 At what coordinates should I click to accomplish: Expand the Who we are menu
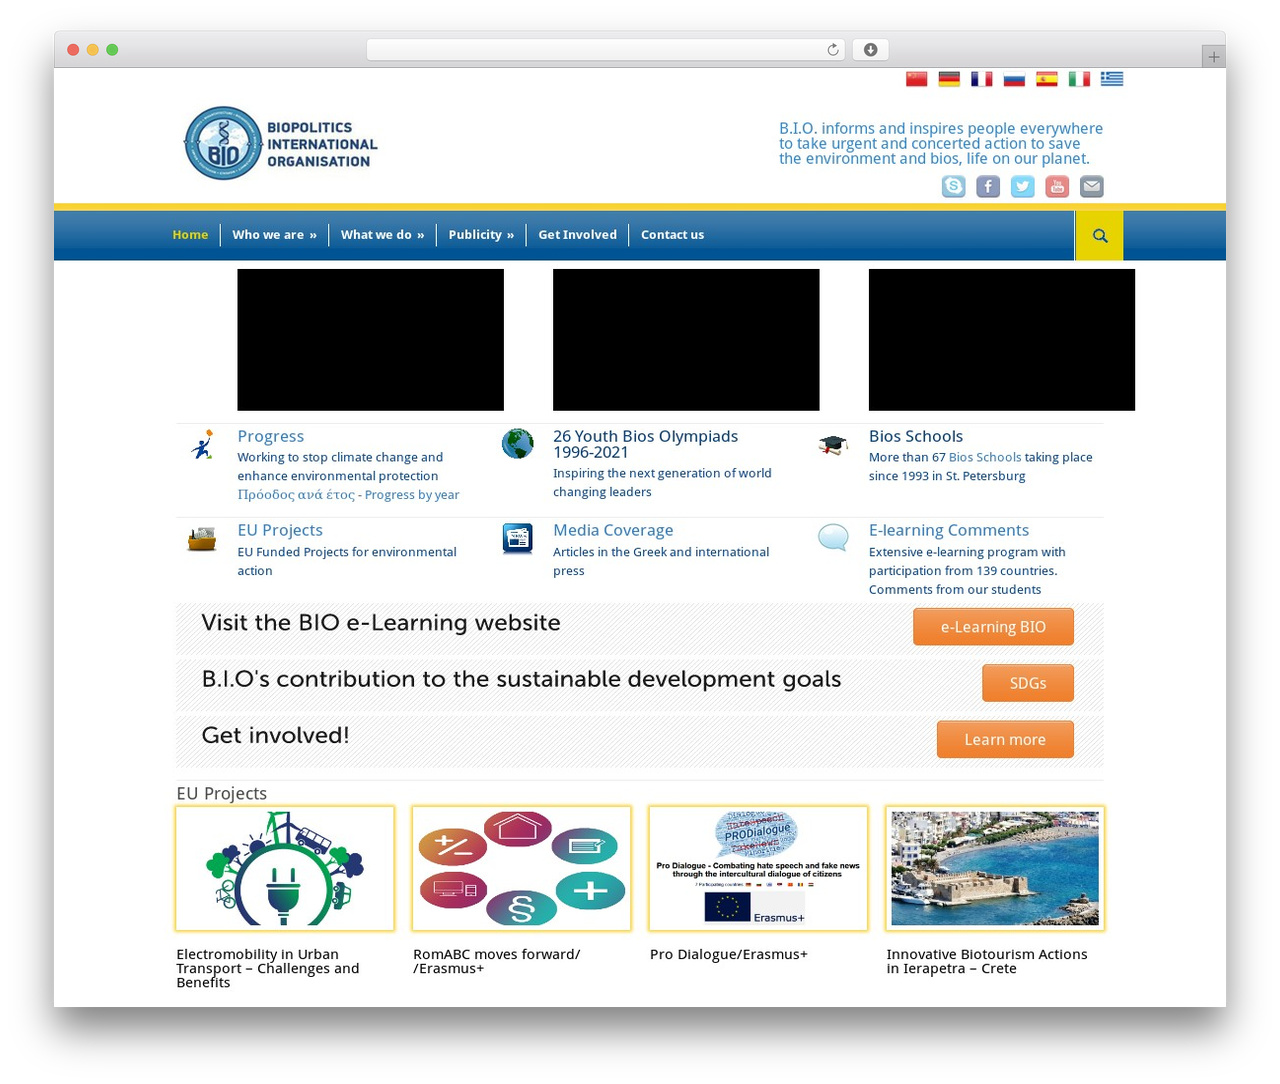[x=274, y=235]
